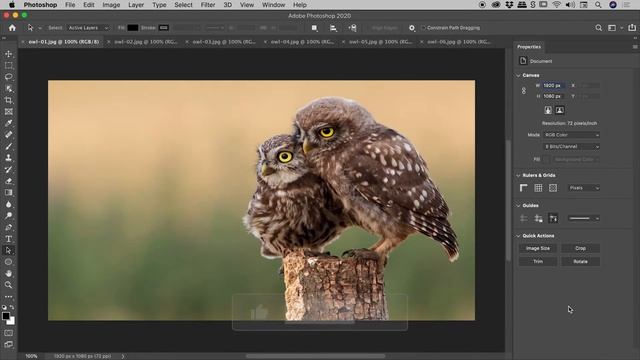Open path arrangement options

352,28
